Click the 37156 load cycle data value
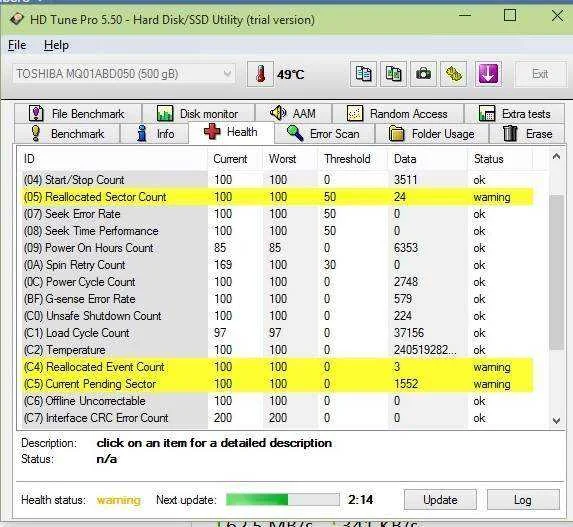 pyautogui.click(x=409, y=333)
